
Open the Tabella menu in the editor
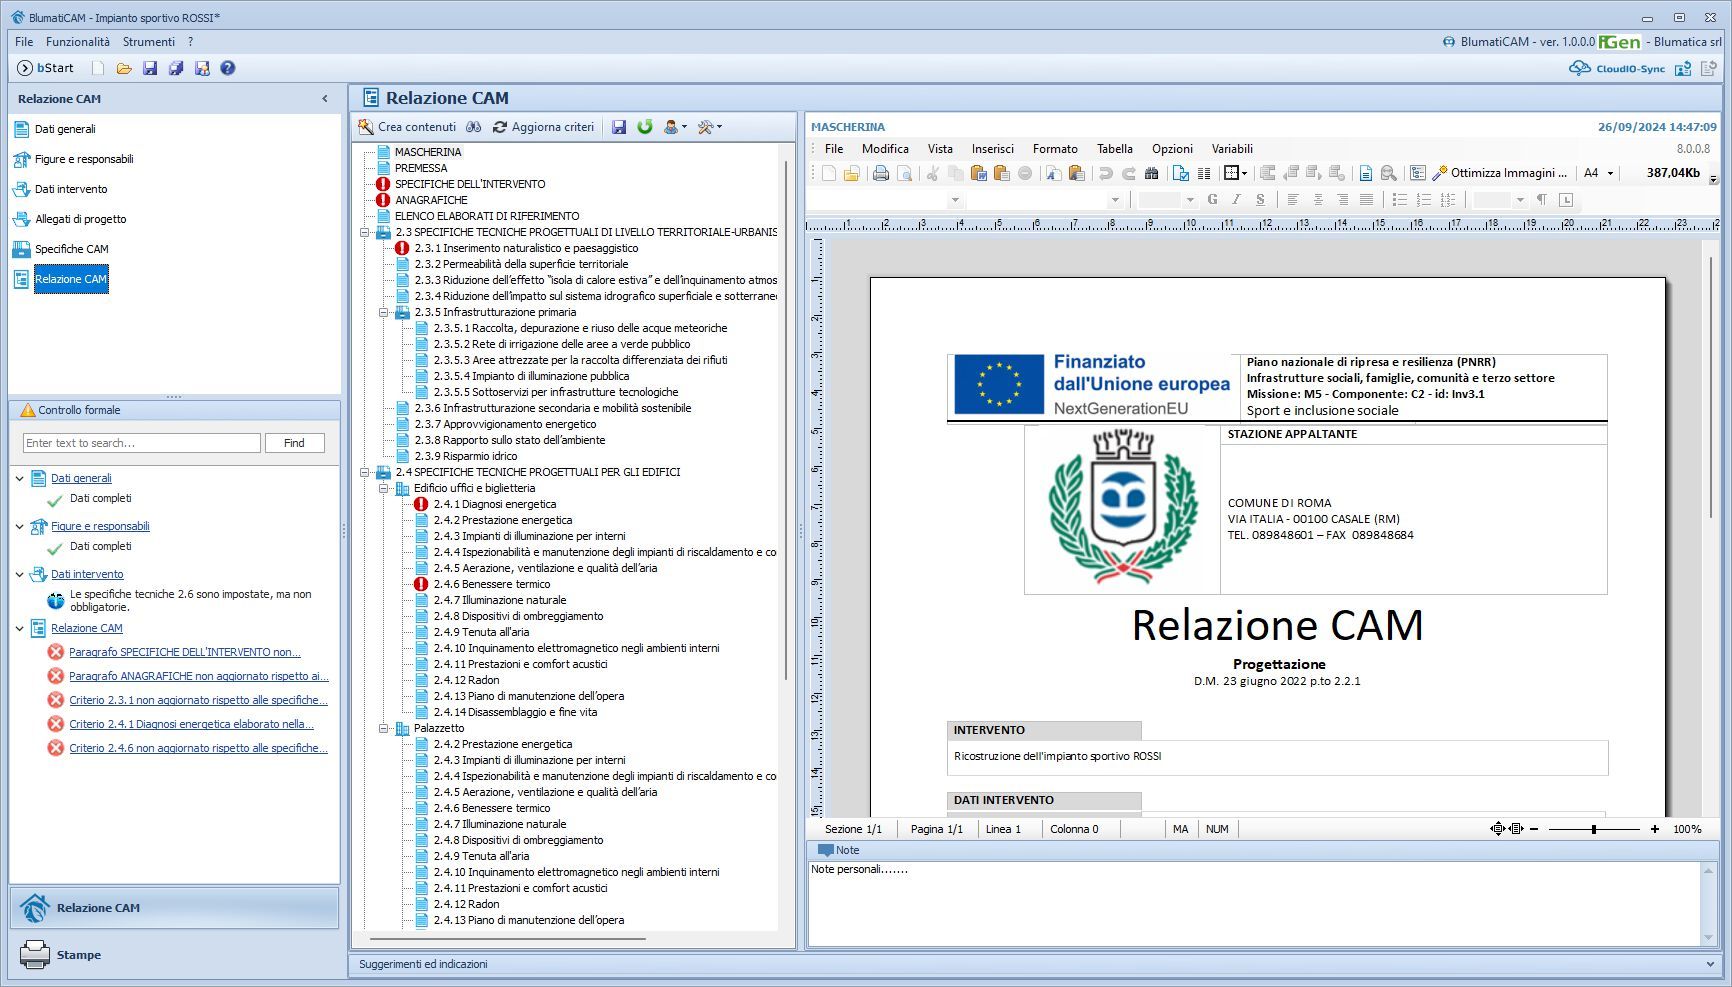[1114, 149]
